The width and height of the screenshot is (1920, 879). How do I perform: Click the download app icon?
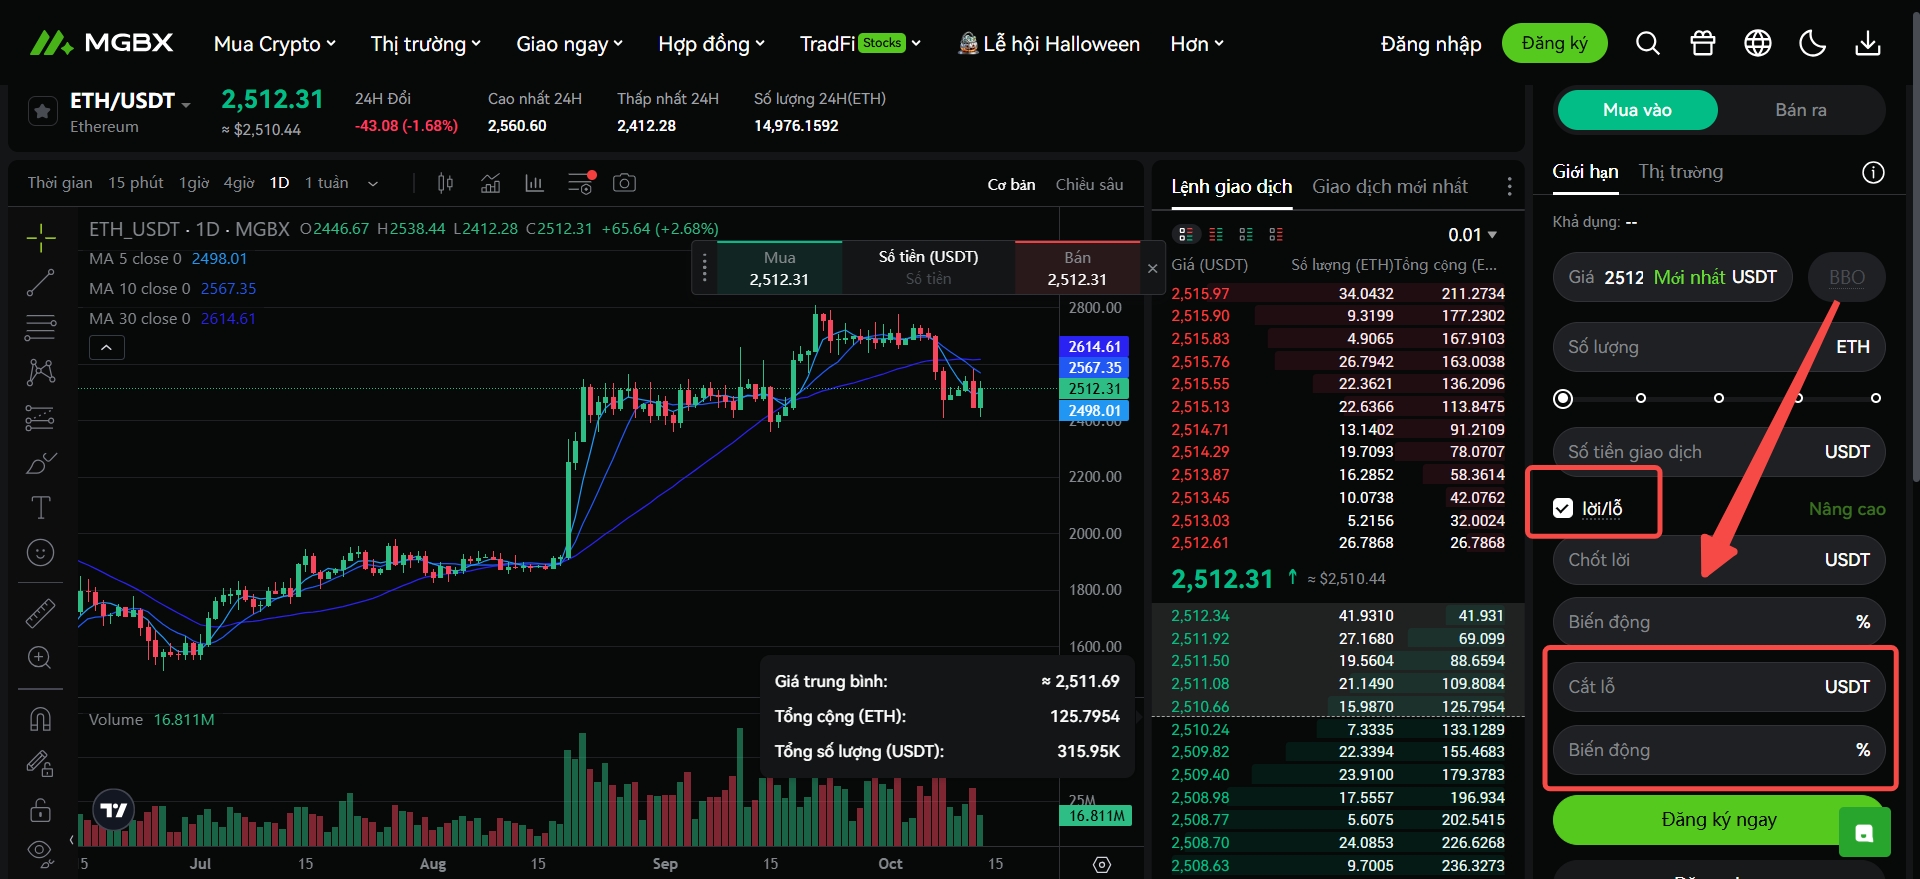pos(1867,43)
